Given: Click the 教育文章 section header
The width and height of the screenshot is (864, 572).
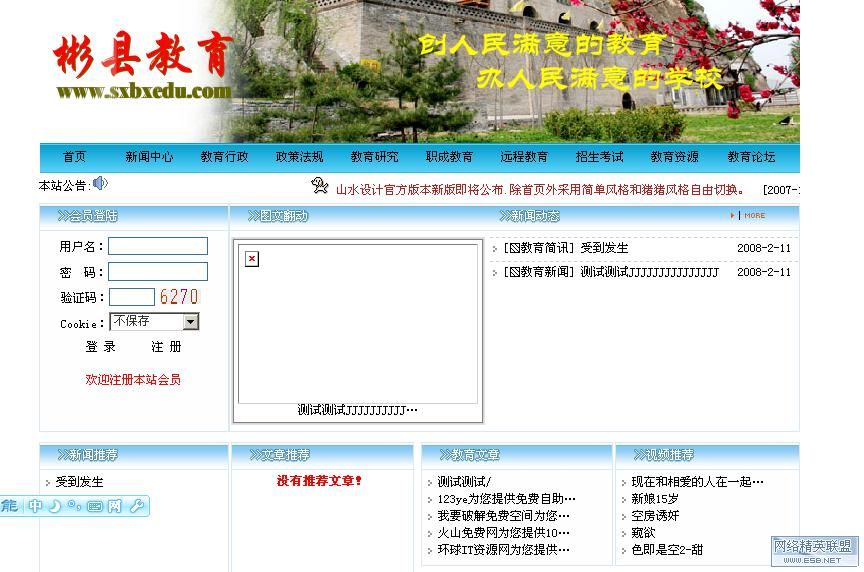Looking at the screenshot, I should [469, 455].
